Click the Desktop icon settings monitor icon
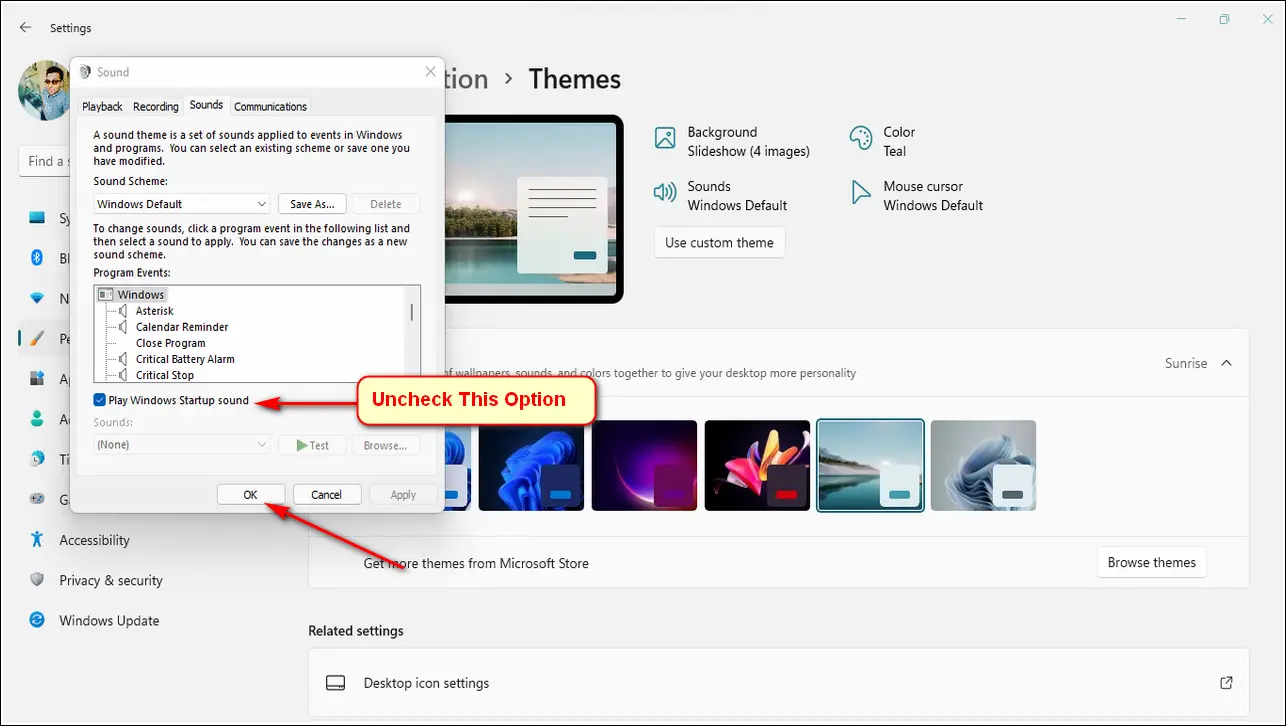1286x726 pixels. (x=336, y=683)
